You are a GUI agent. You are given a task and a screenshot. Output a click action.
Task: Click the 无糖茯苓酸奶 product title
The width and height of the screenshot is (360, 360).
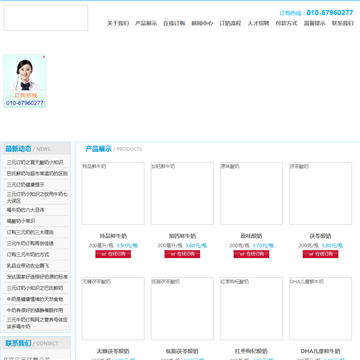113,351
